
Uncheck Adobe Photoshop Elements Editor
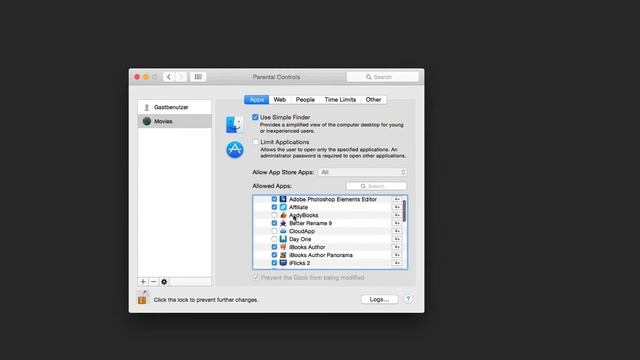274,199
